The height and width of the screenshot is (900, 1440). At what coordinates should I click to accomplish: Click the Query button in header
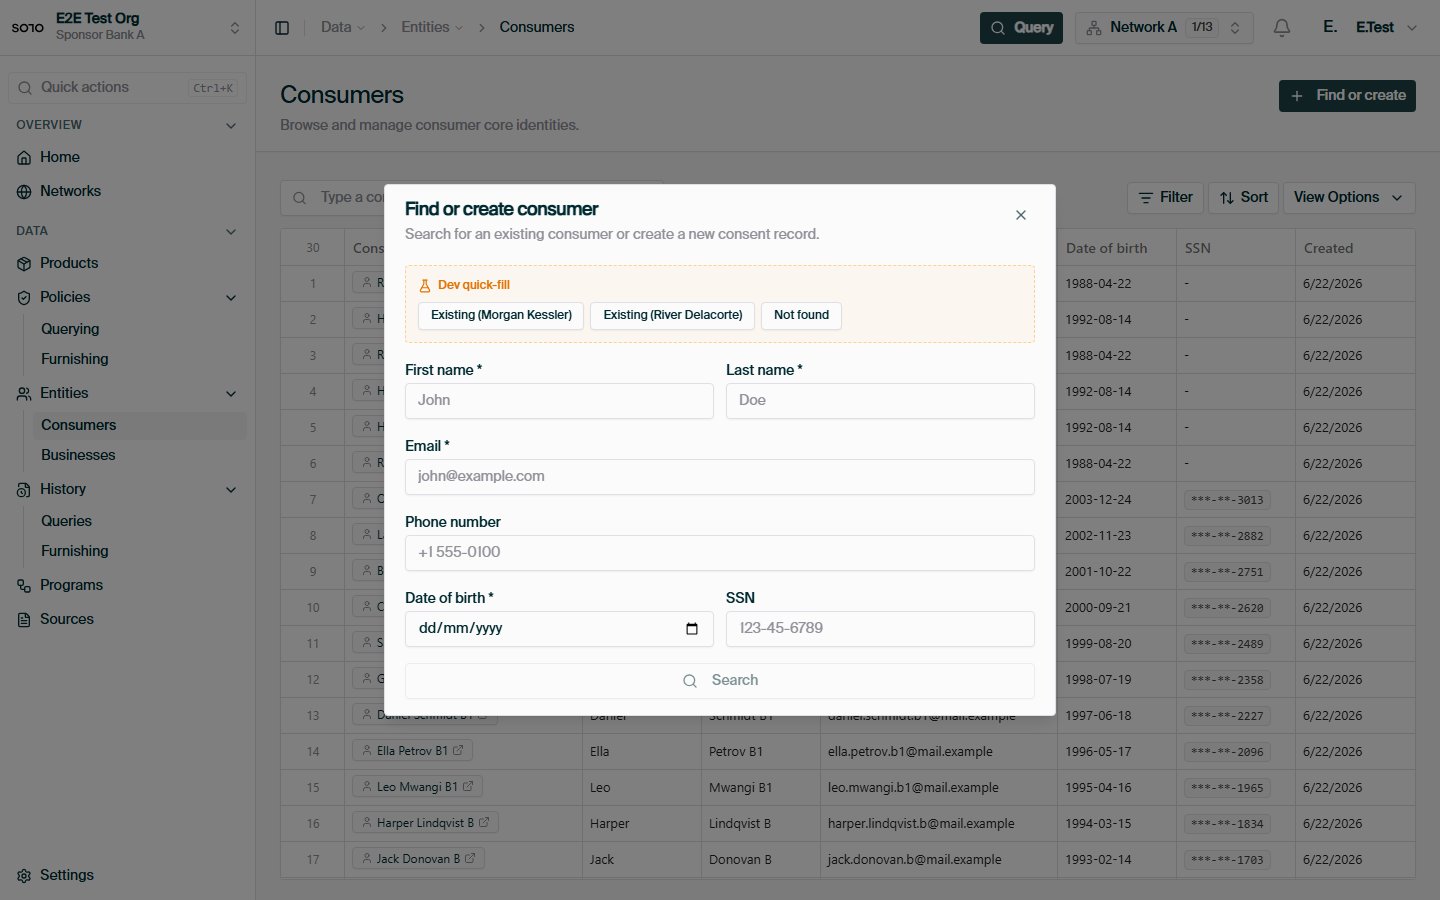coord(1021,28)
